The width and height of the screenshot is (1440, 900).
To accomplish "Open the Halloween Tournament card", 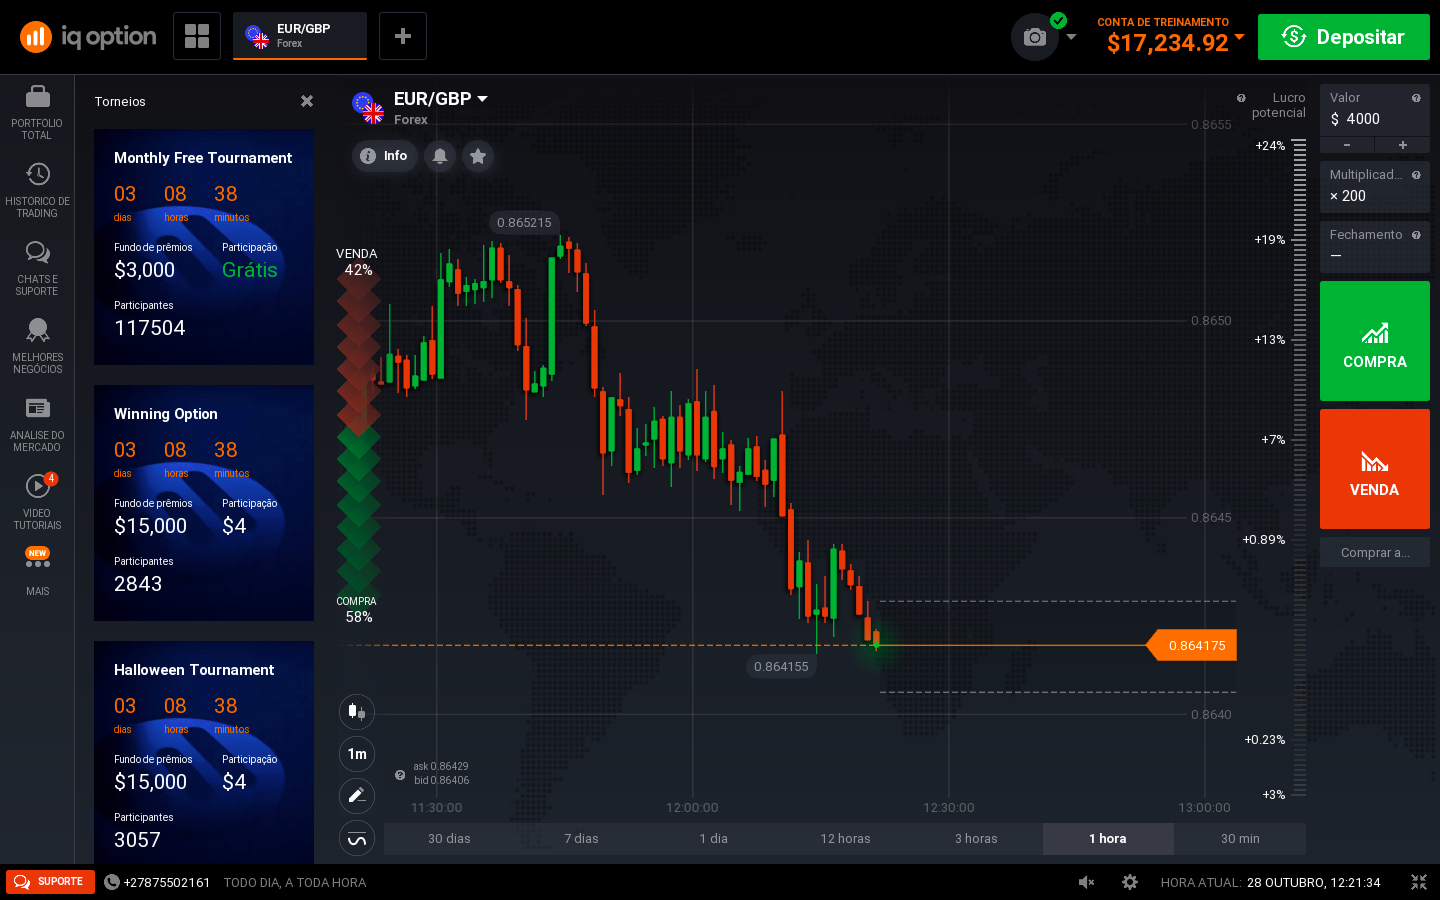I will [x=204, y=752].
